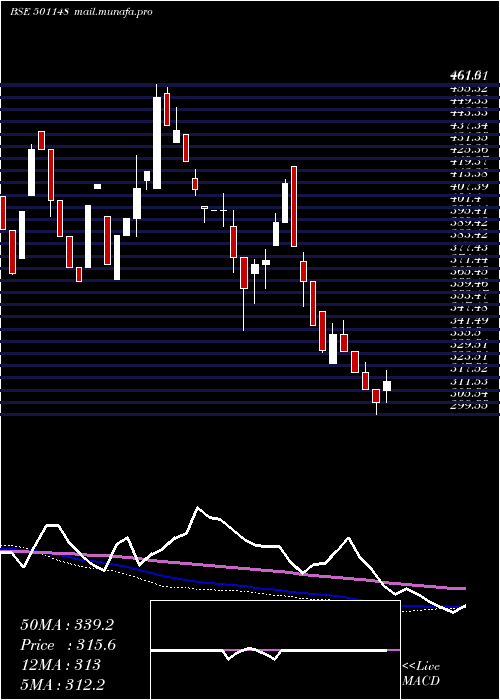Viewport: 500px width, 700px height.
Task: Click the Price : 315.6 readout
Action: pyautogui.click(x=68, y=645)
